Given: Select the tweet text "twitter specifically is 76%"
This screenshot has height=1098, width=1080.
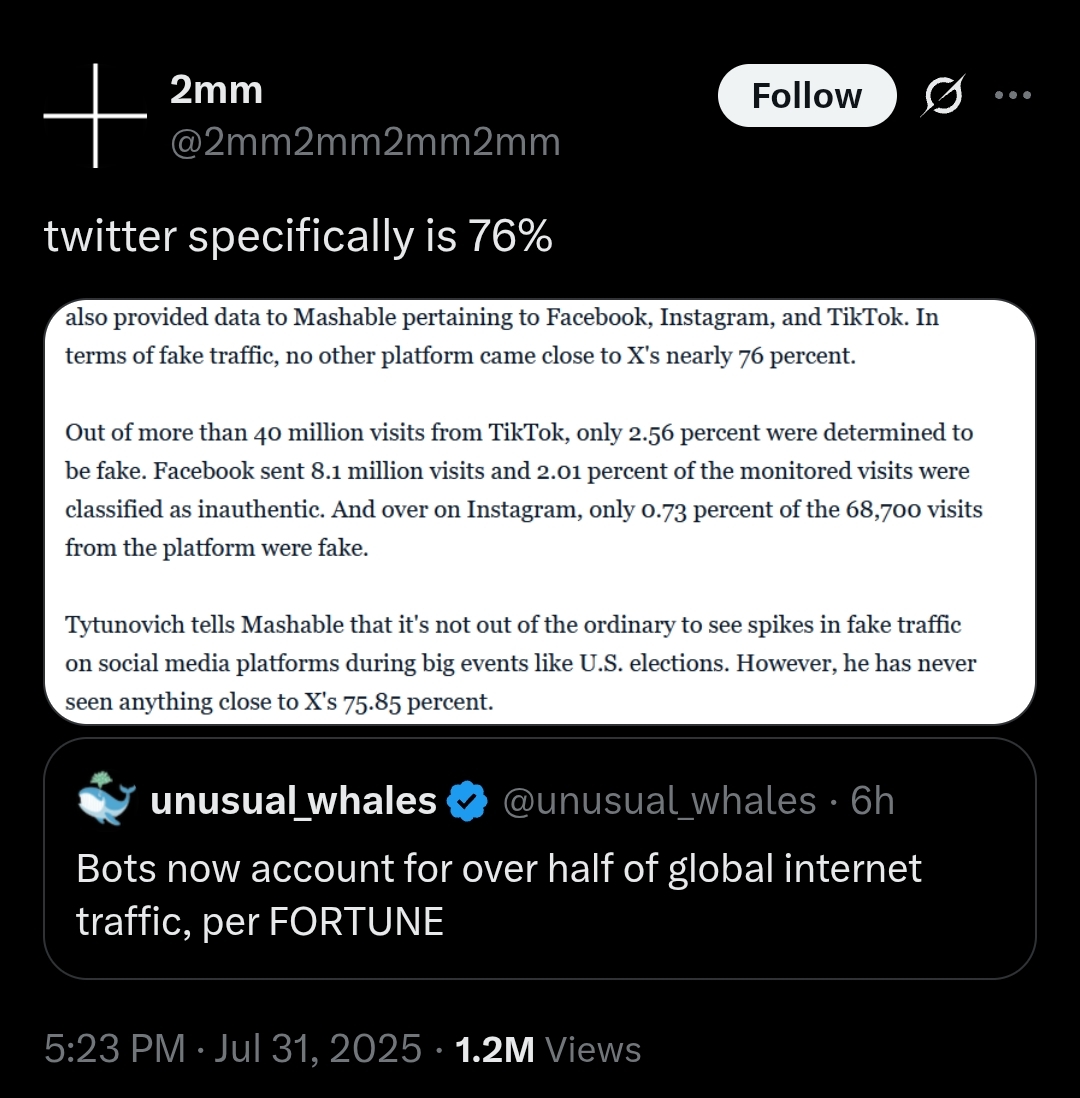Looking at the screenshot, I should click(x=298, y=236).
